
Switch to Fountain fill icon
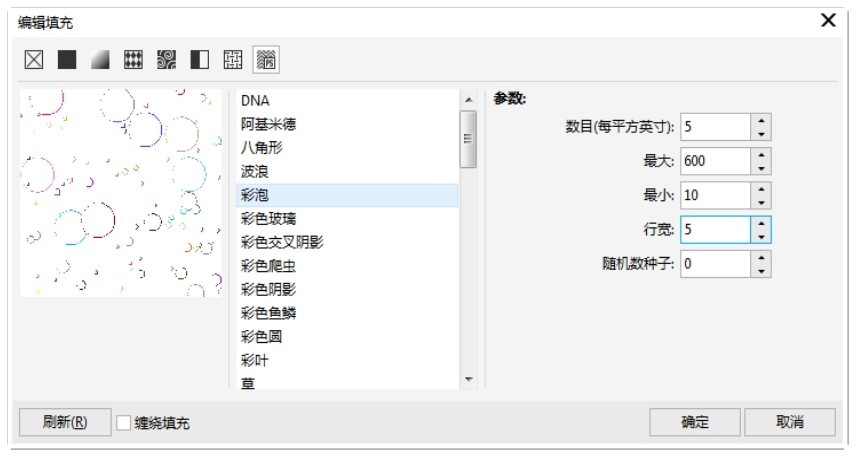pos(100,59)
